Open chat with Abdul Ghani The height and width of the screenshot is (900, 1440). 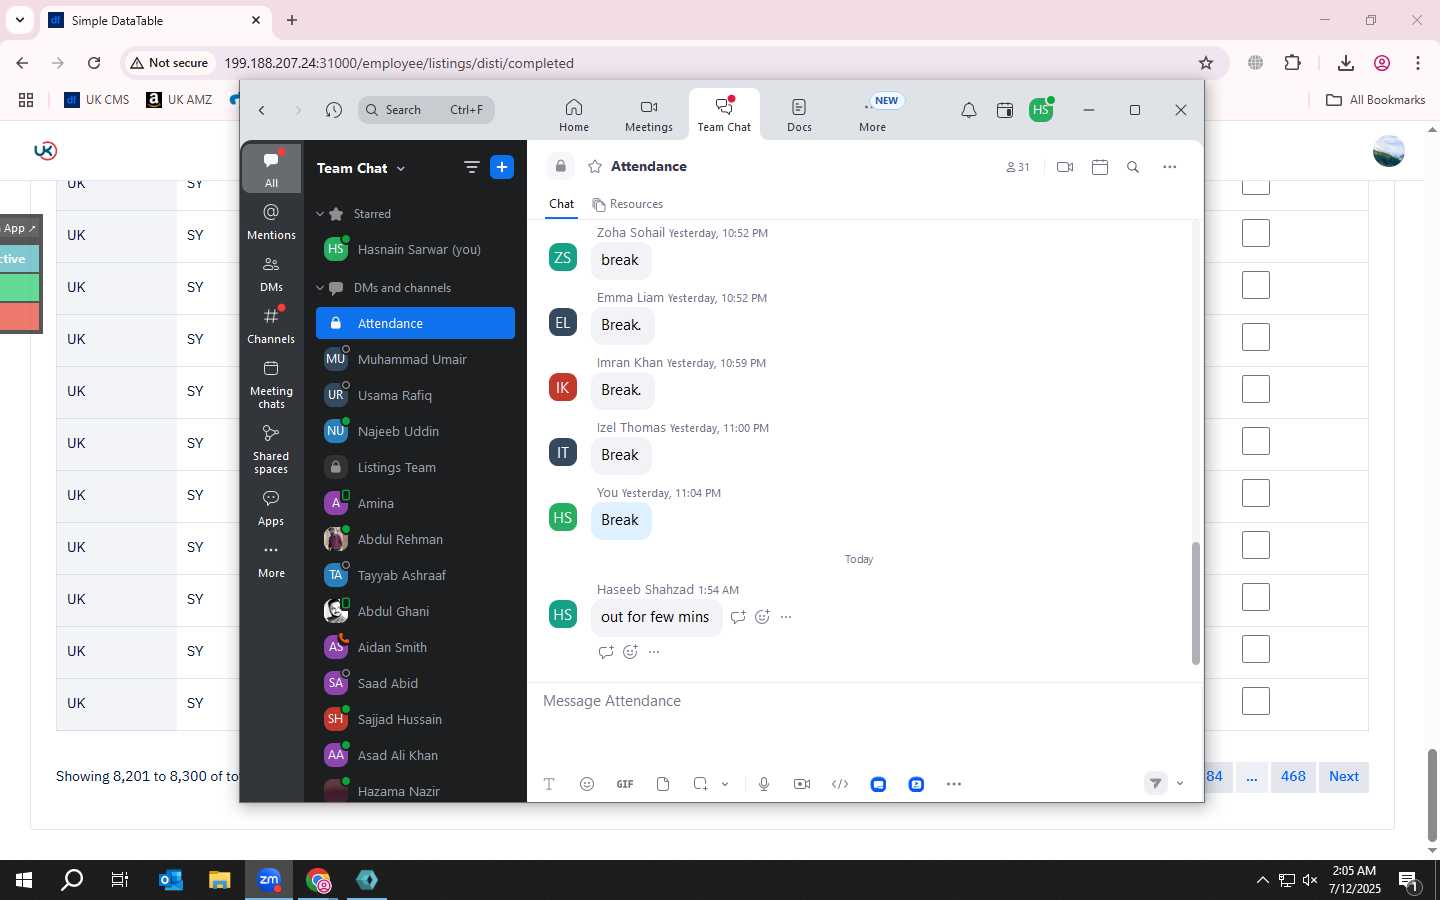pos(415,611)
